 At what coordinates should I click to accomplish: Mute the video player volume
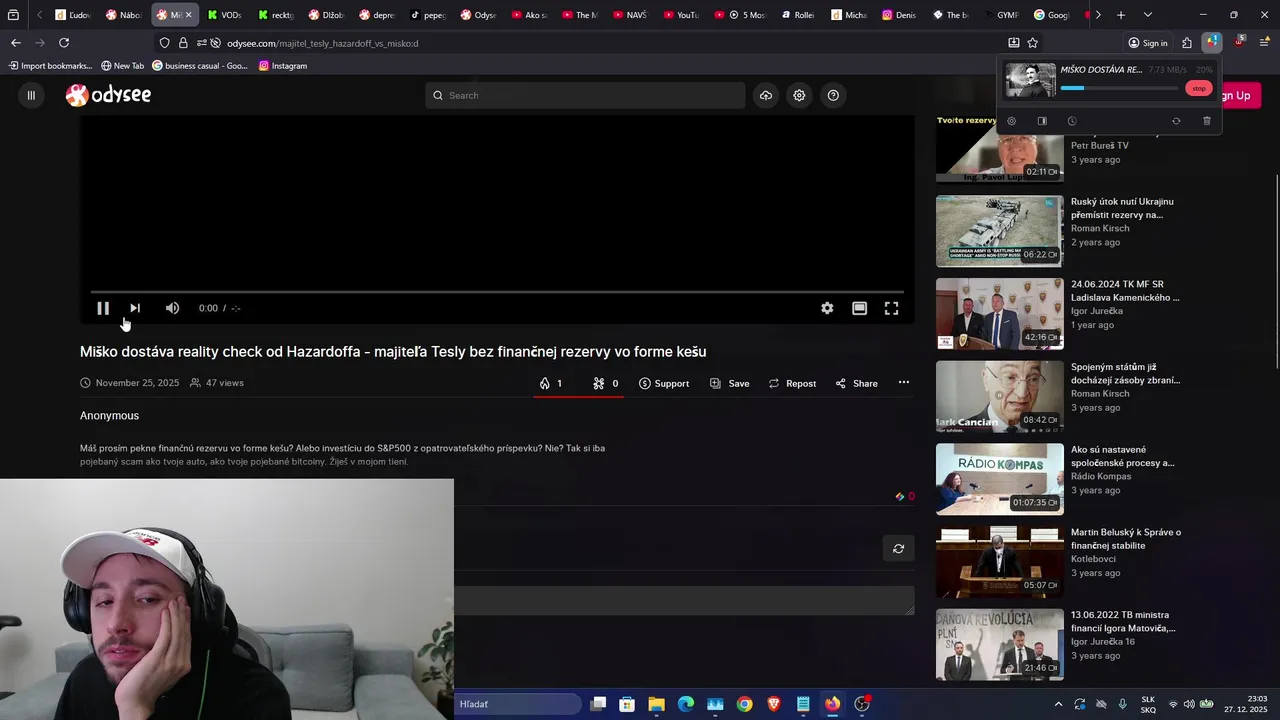pyautogui.click(x=172, y=308)
